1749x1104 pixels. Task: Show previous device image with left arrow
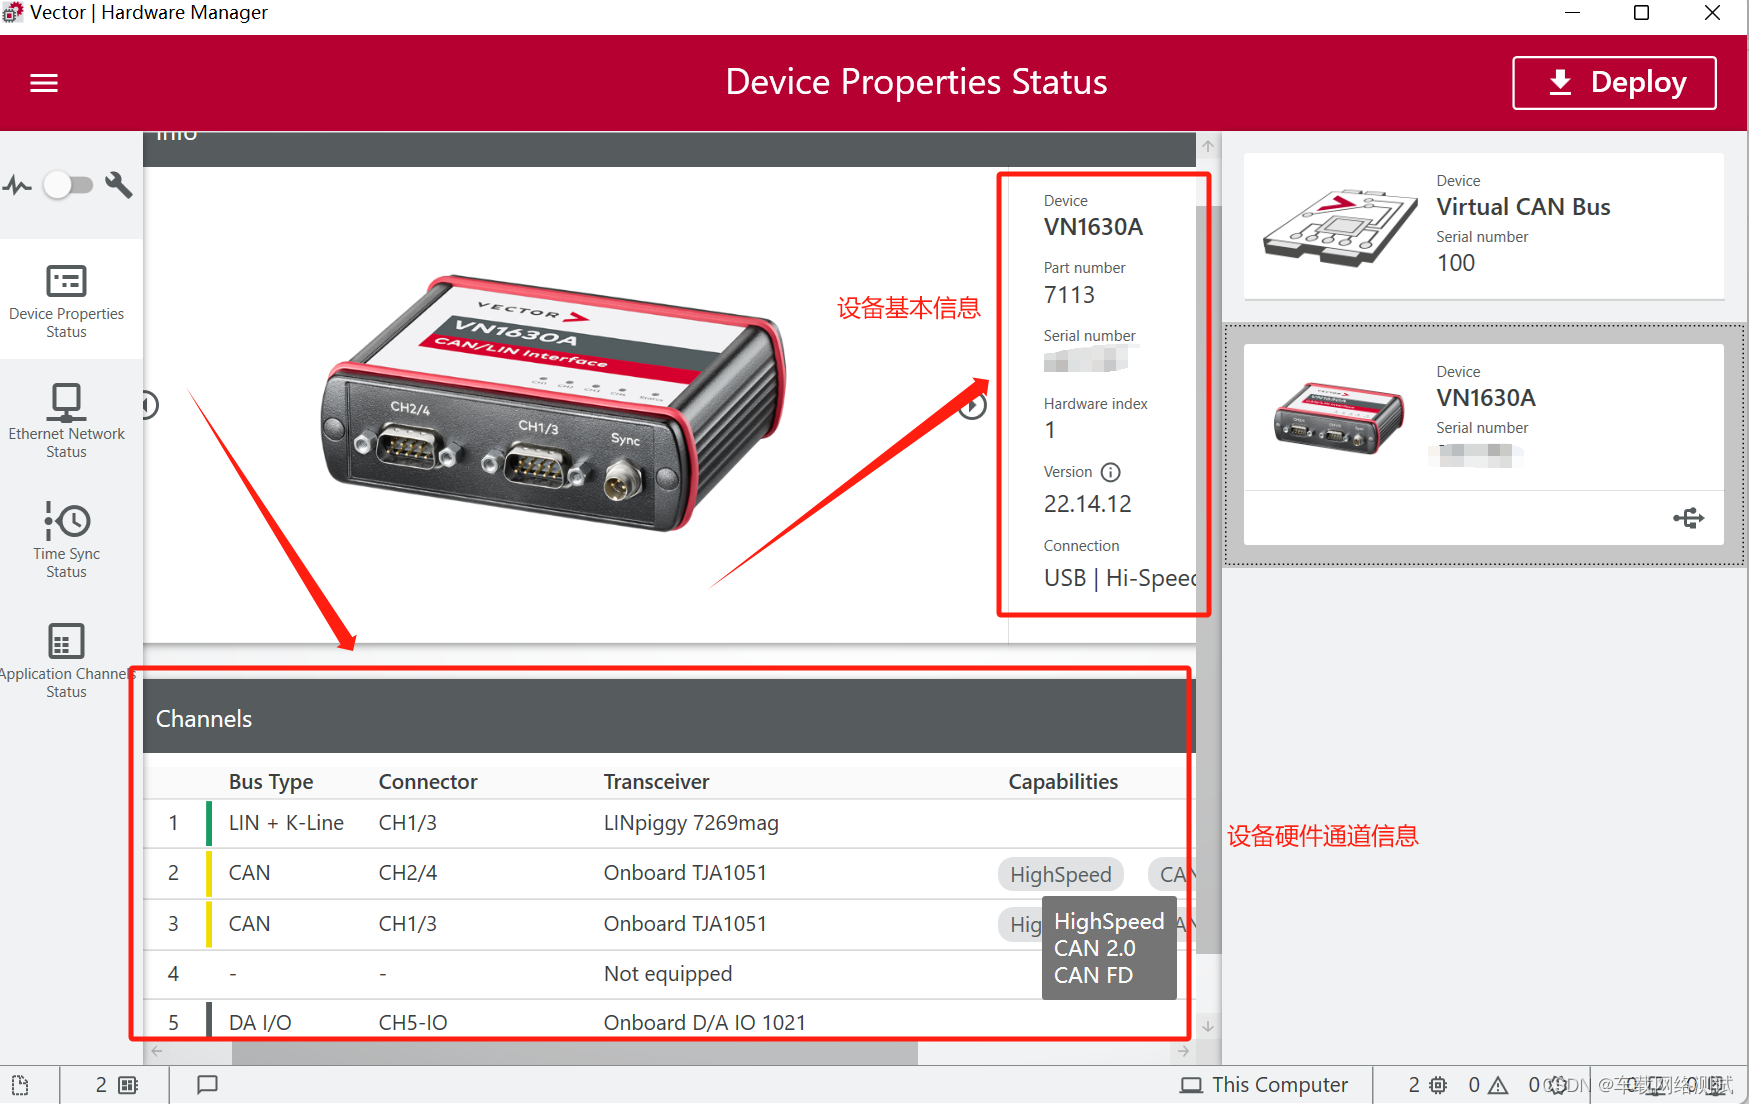pos(148,405)
